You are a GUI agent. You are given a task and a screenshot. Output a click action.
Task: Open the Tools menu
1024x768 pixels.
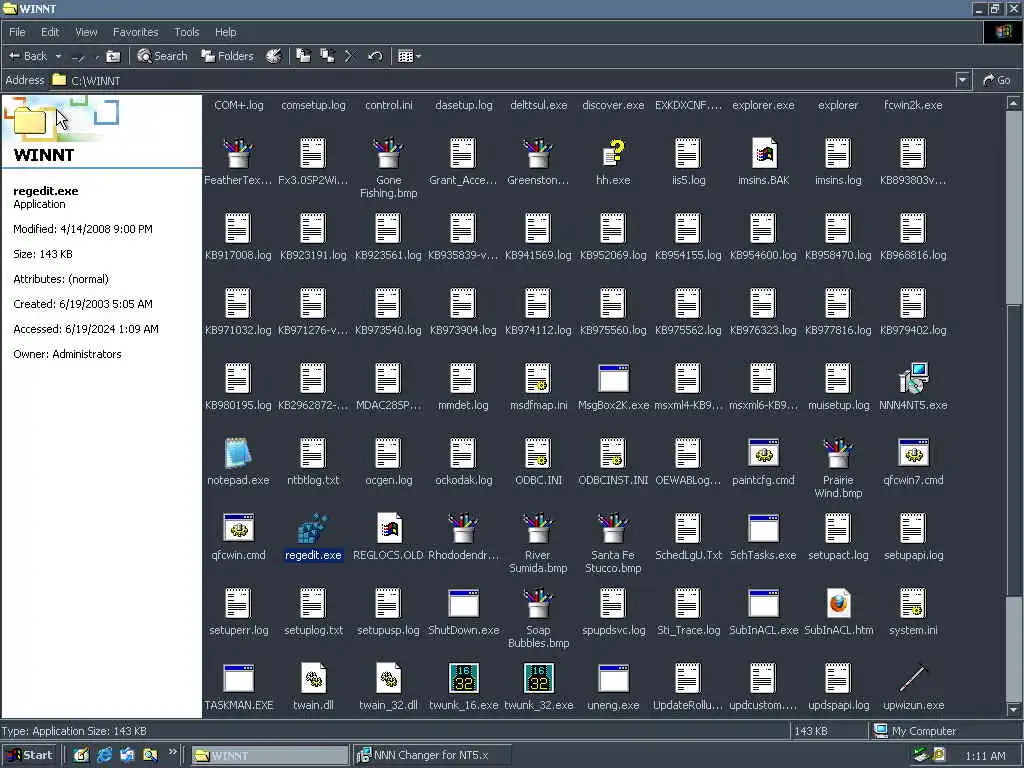pyautogui.click(x=186, y=32)
